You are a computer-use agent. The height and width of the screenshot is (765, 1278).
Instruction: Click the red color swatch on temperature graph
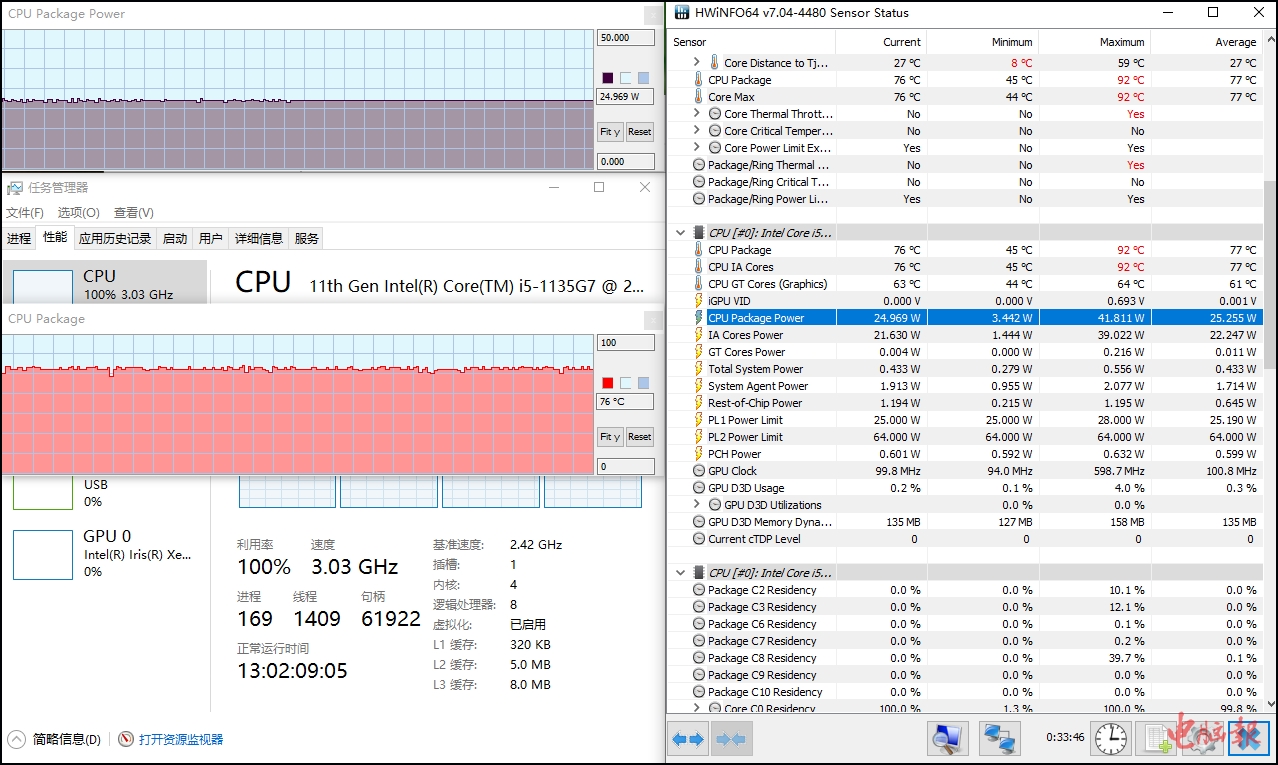pyautogui.click(x=608, y=383)
